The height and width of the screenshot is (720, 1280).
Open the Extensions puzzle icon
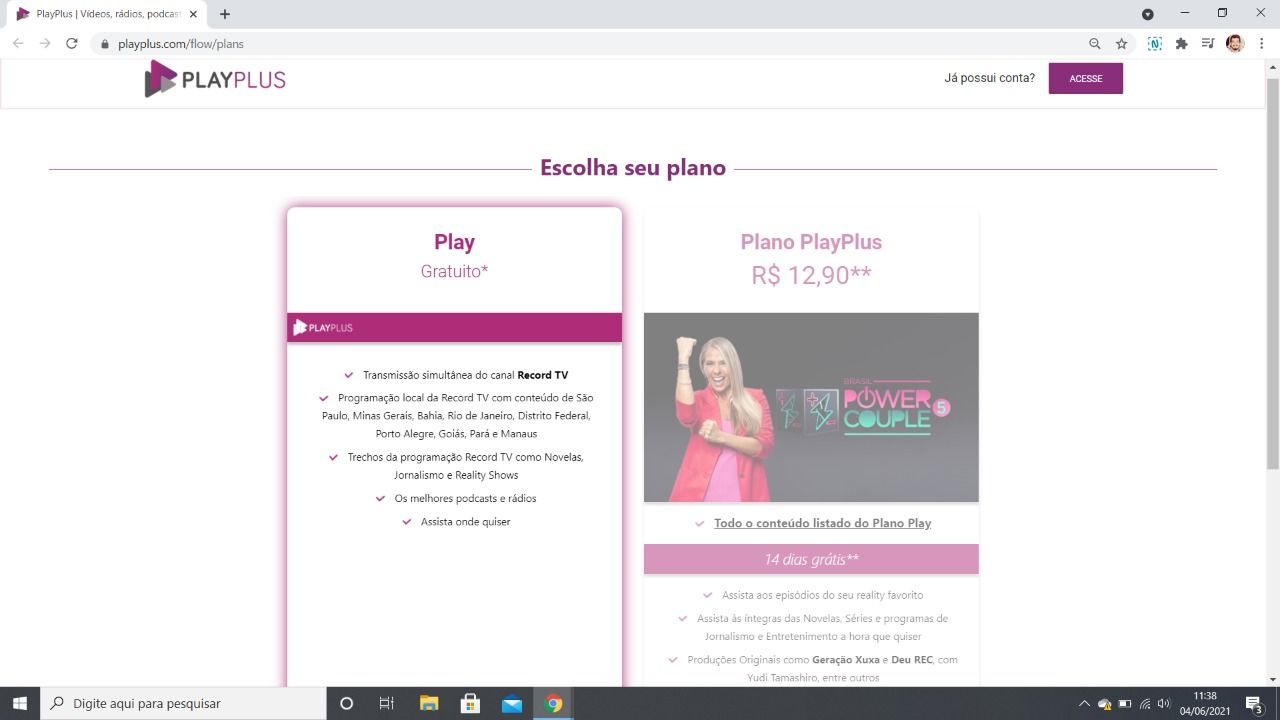(x=1181, y=44)
